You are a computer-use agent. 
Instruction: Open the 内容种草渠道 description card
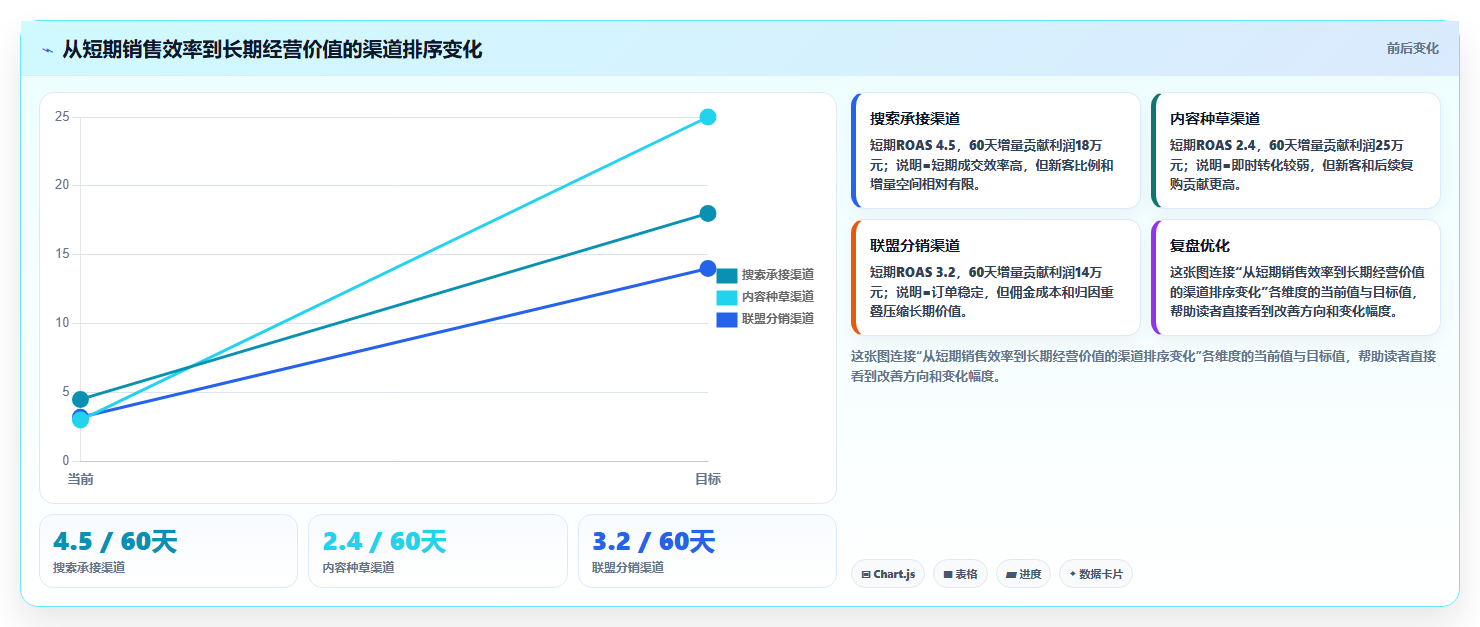[1296, 150]
